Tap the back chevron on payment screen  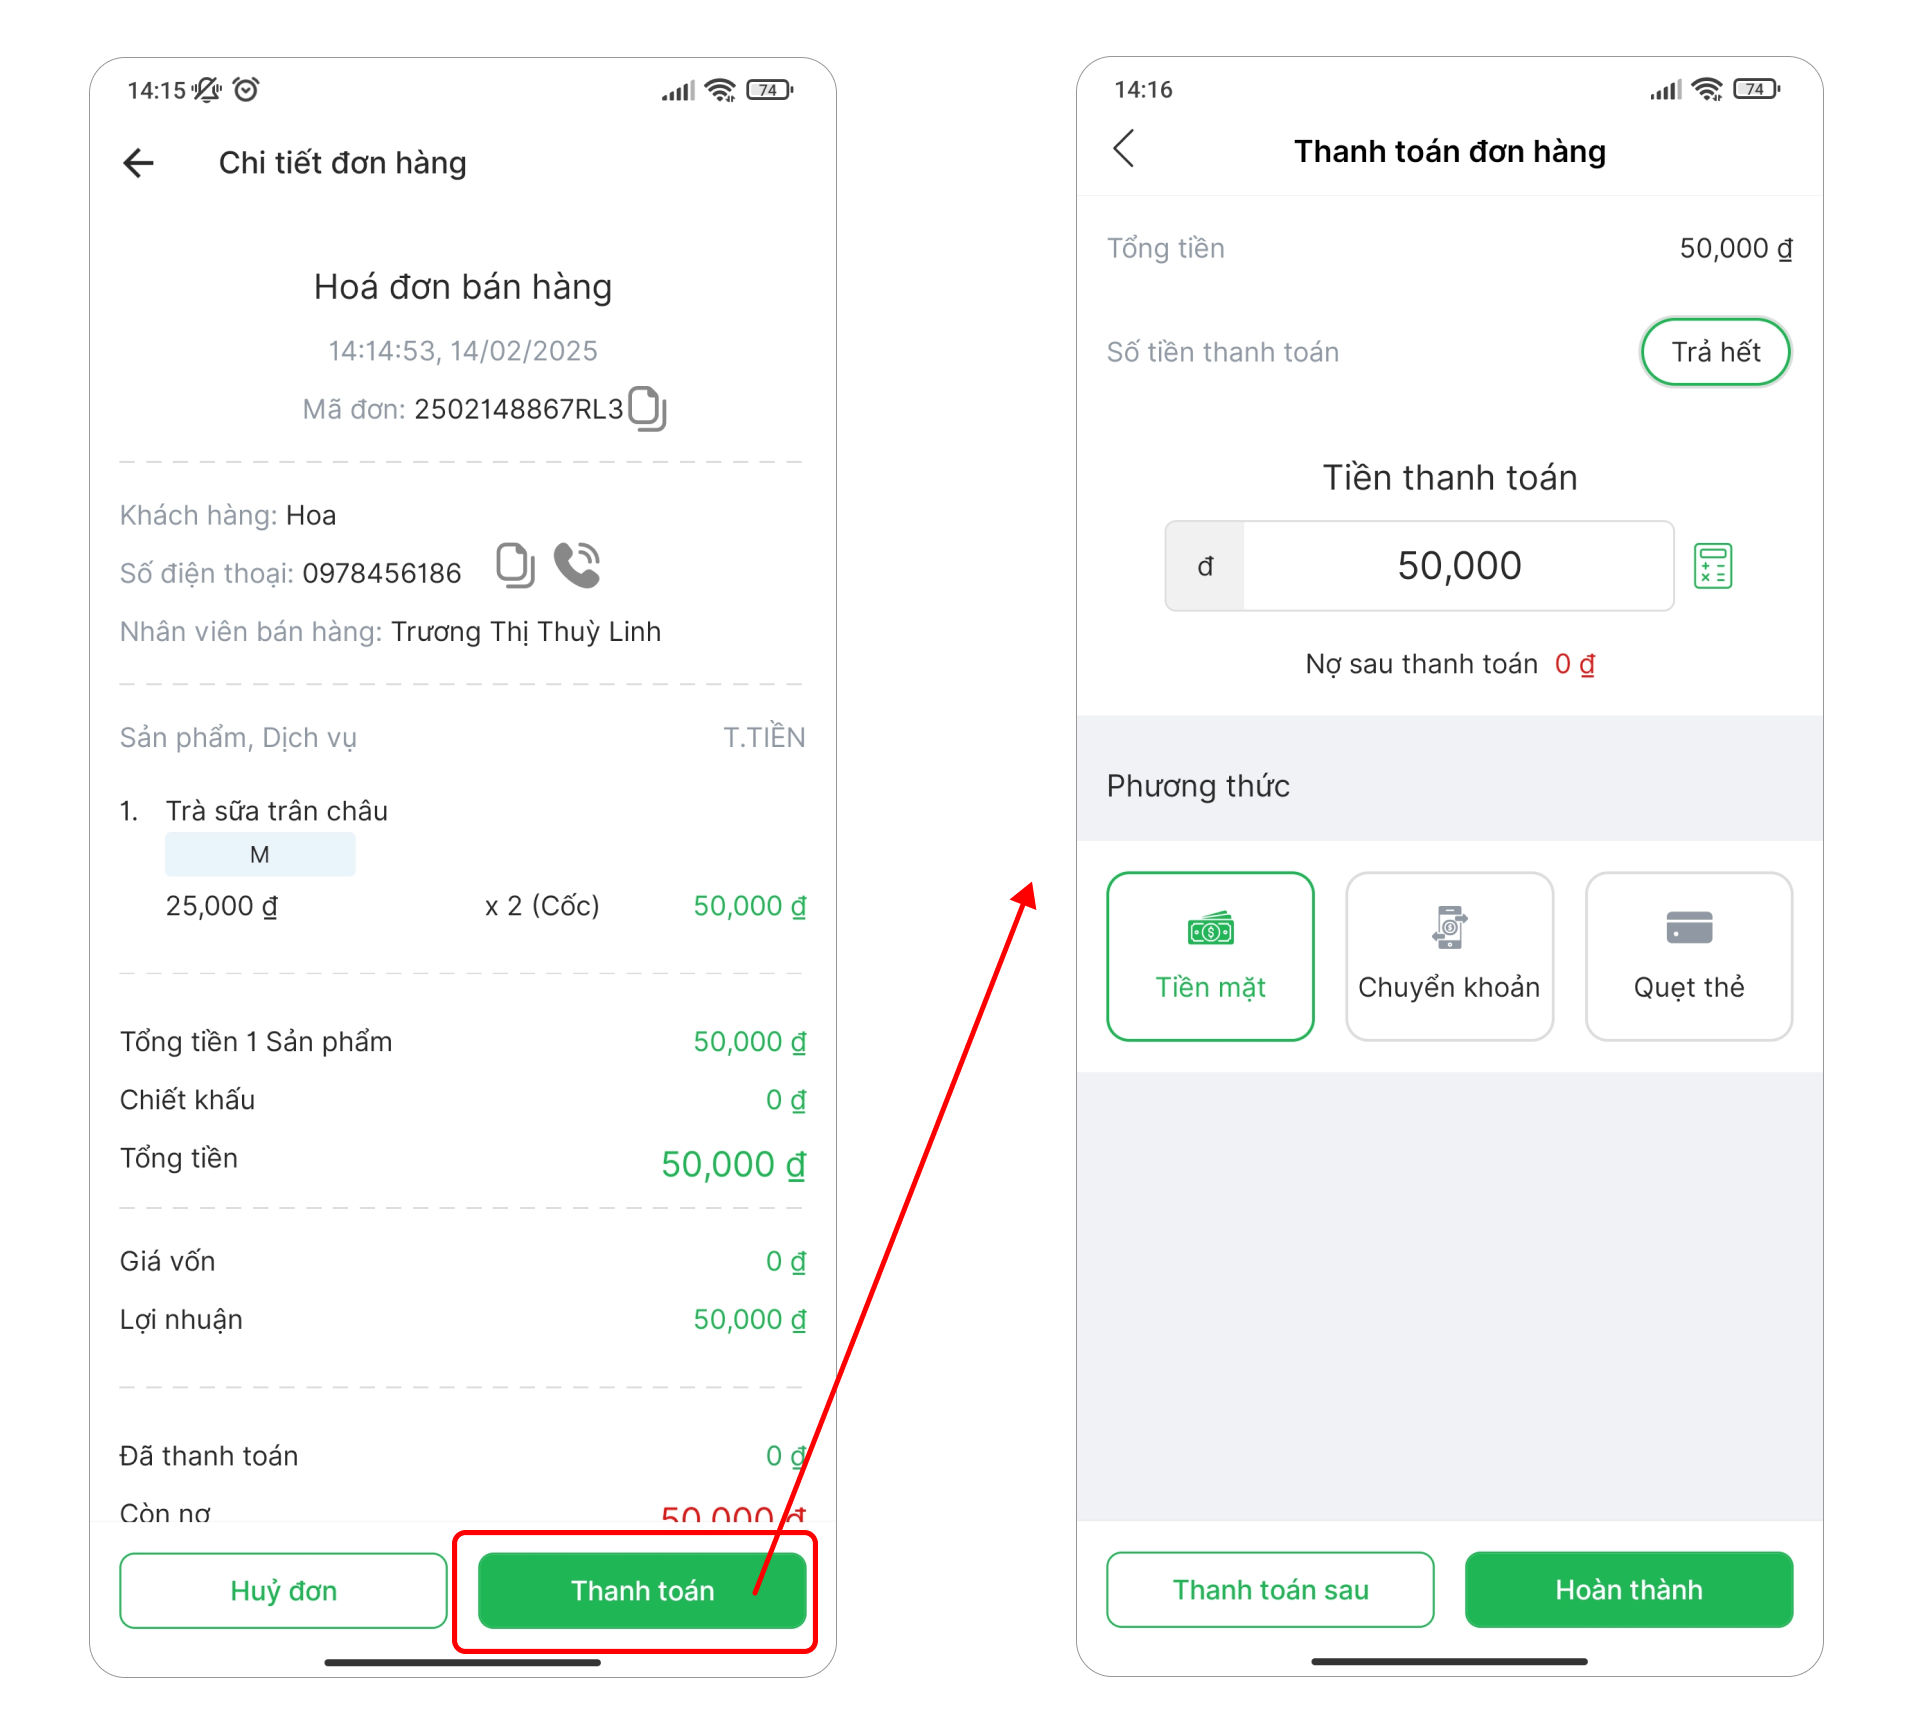[1124, 149]
